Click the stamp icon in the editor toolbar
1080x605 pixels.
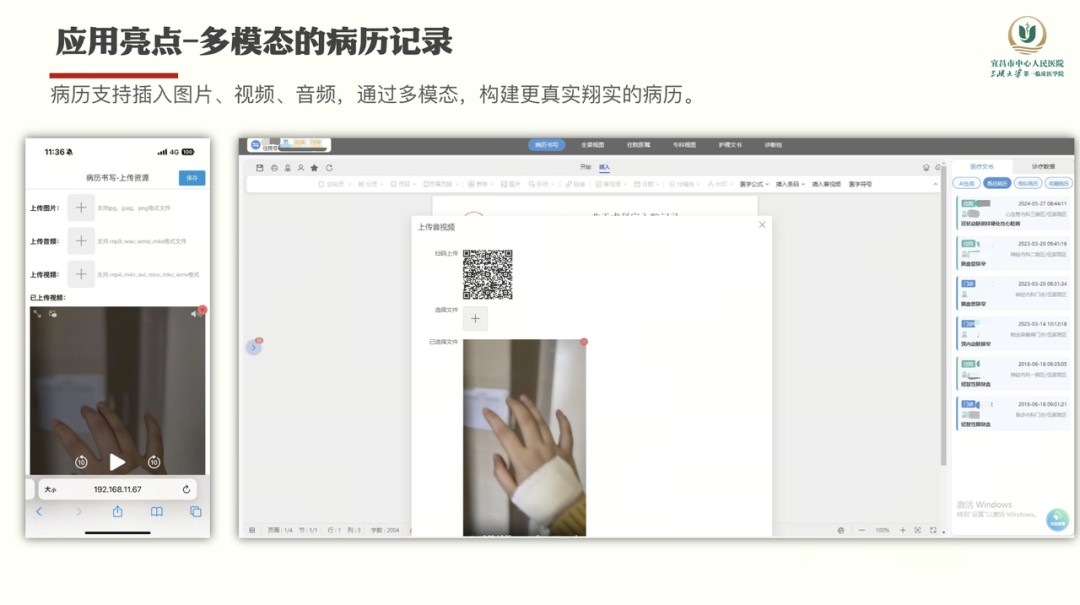tap(287, 167)
